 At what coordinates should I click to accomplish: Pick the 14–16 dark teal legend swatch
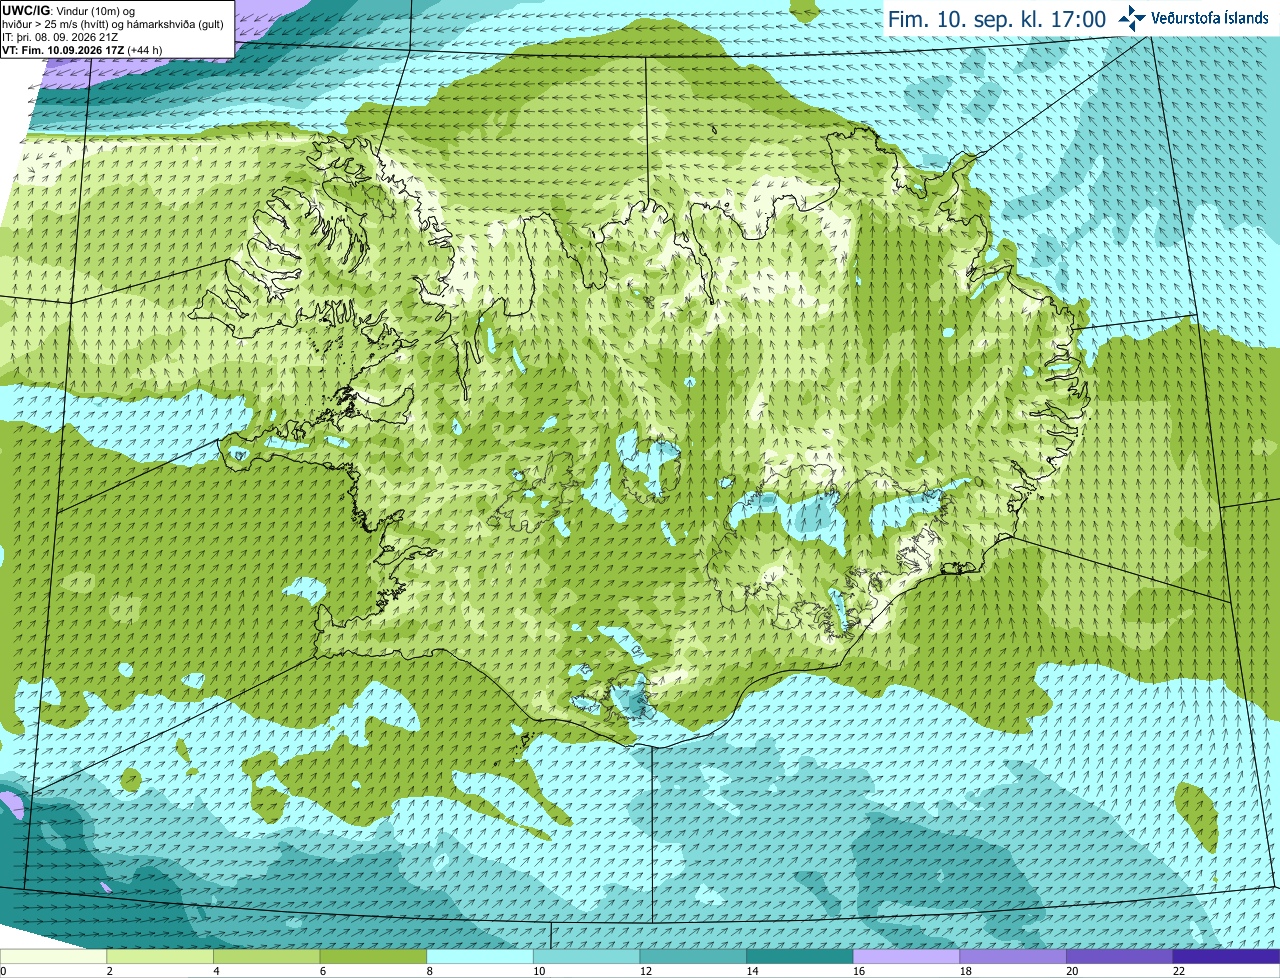coord(800,957)
